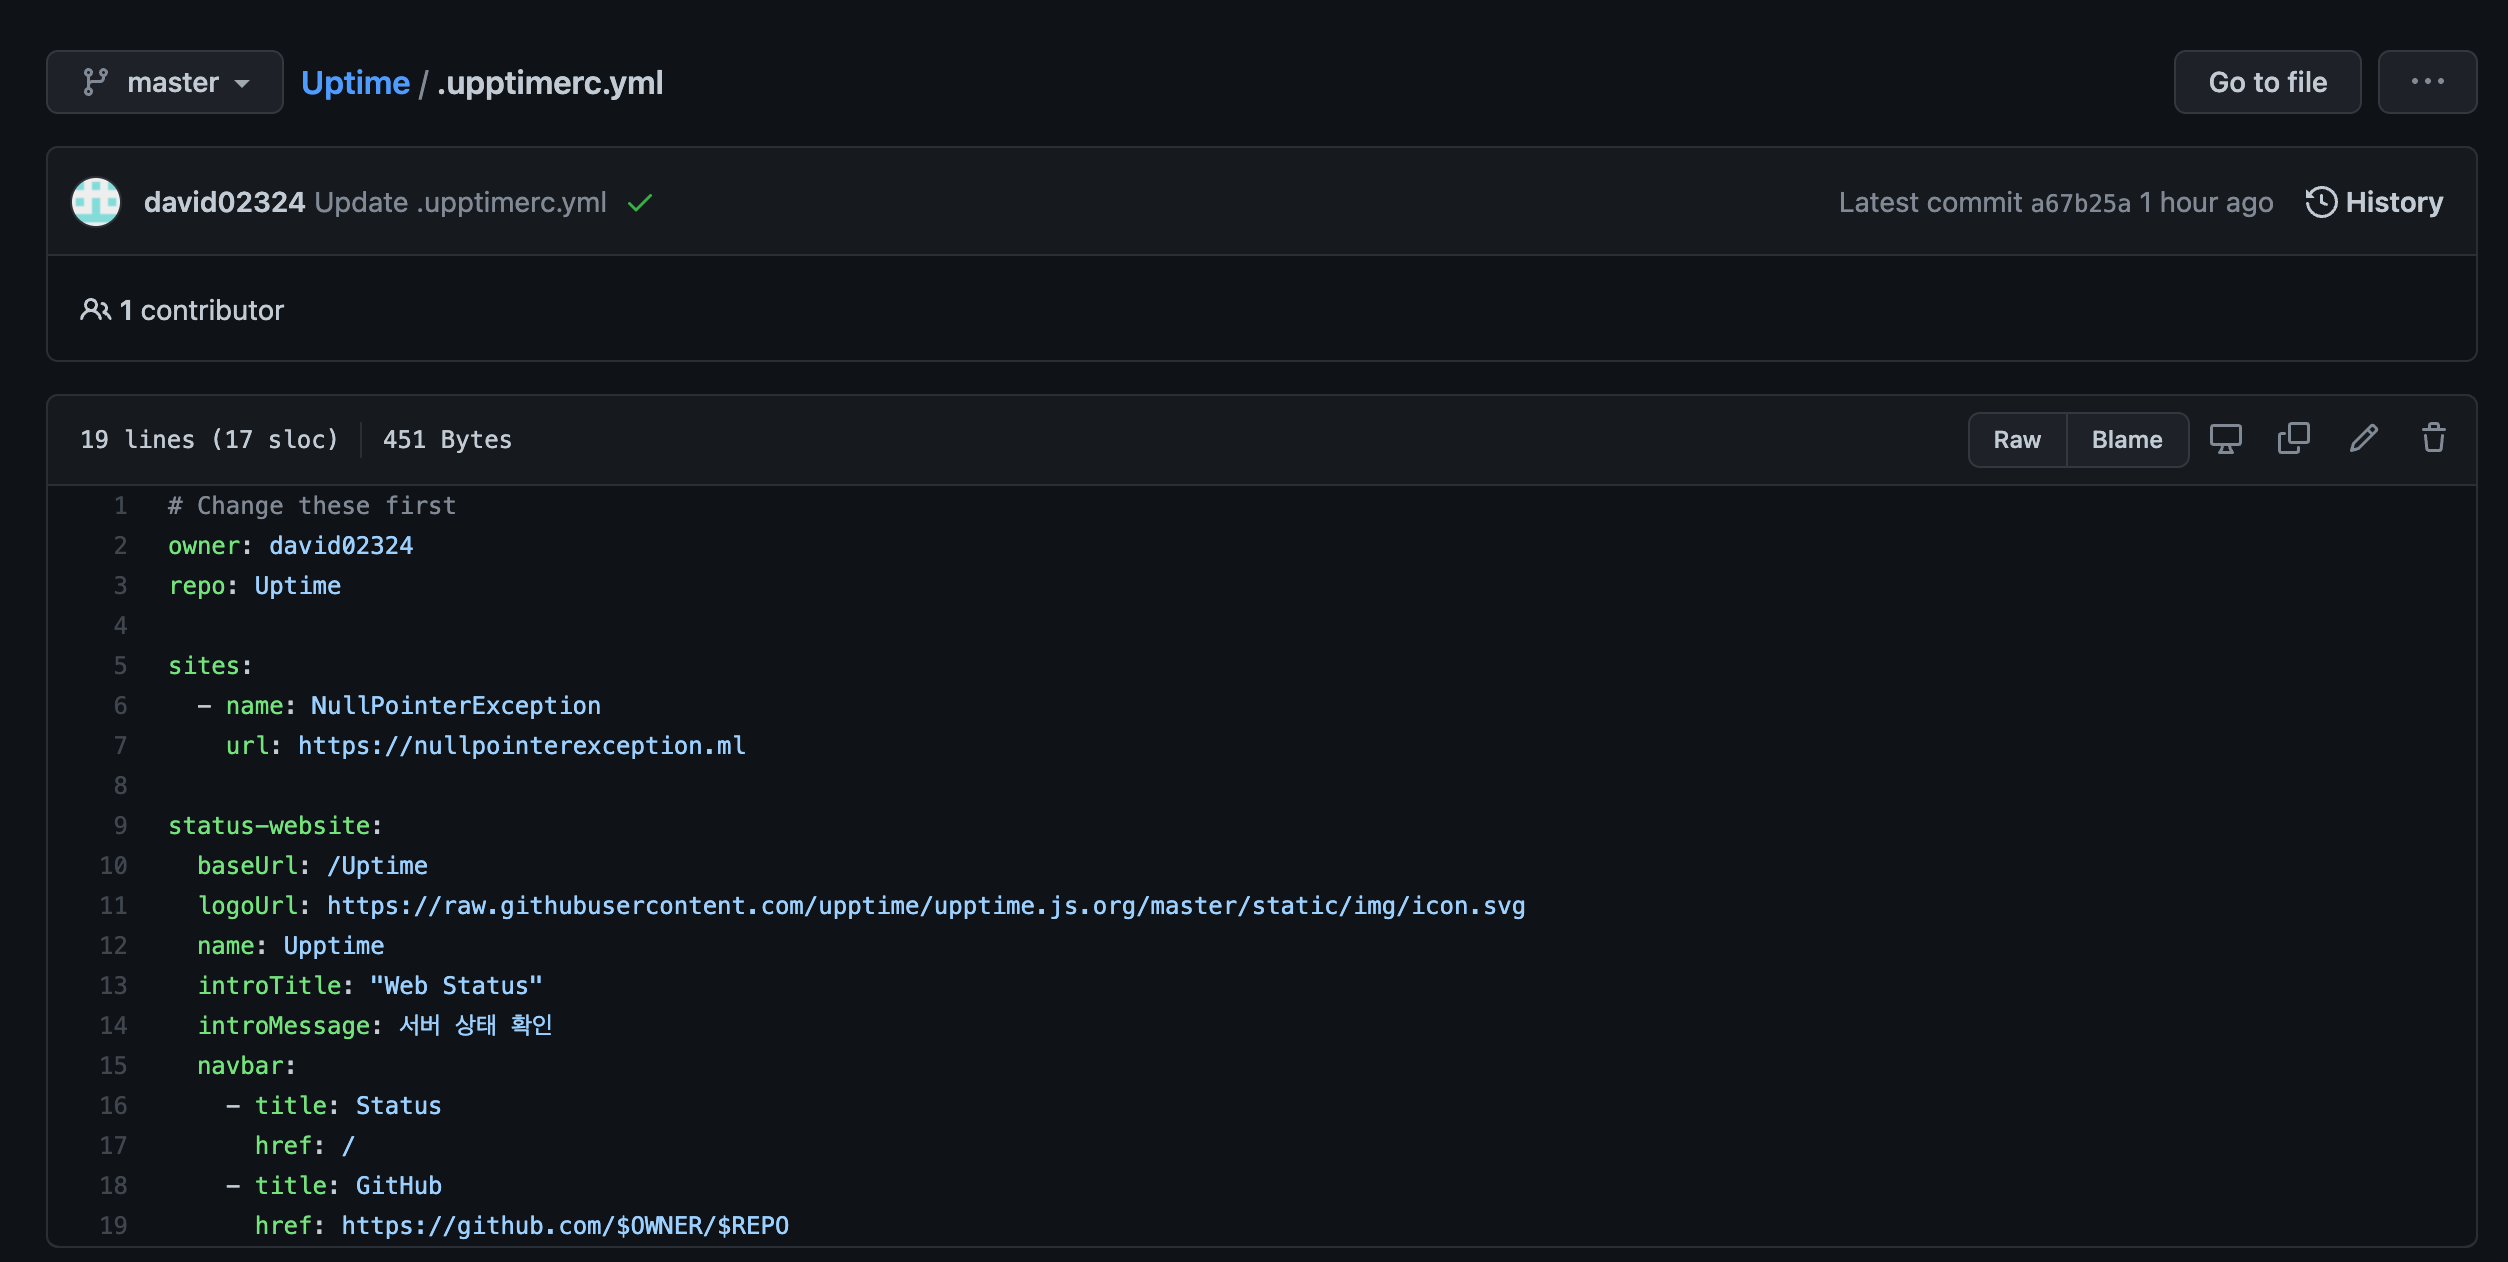The height and width of the screenshot is (1262, 2508).
Task: Open david02324 author profile link
Action: tap(224, 202)
